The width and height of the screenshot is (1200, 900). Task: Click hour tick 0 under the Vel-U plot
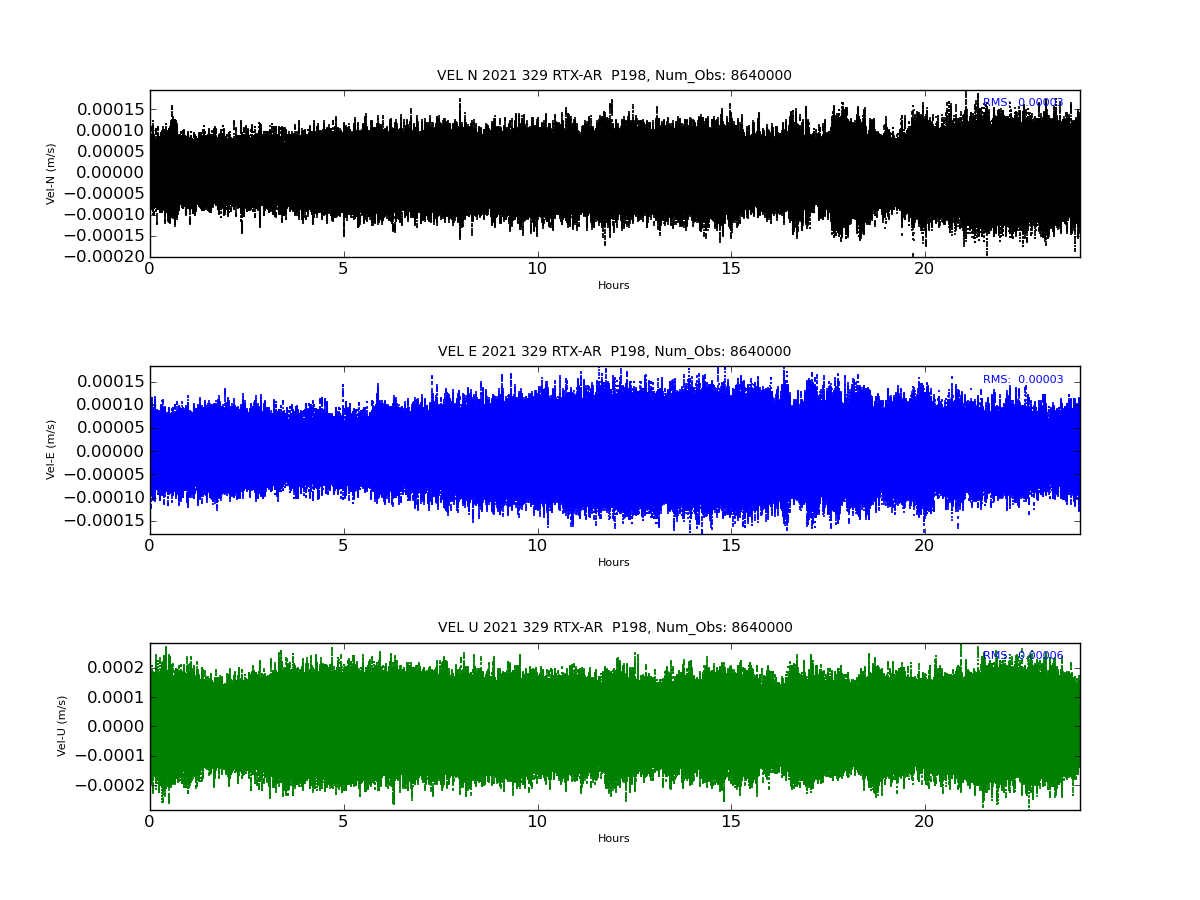click(150, 821)
